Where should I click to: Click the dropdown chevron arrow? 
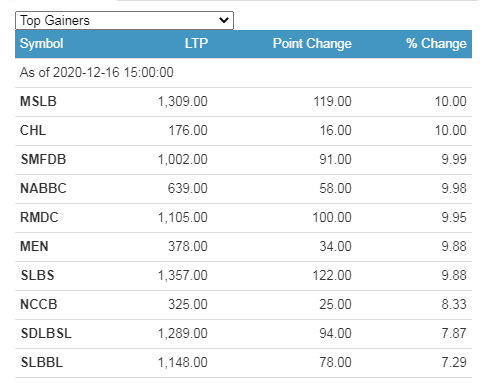pos(224,20)
